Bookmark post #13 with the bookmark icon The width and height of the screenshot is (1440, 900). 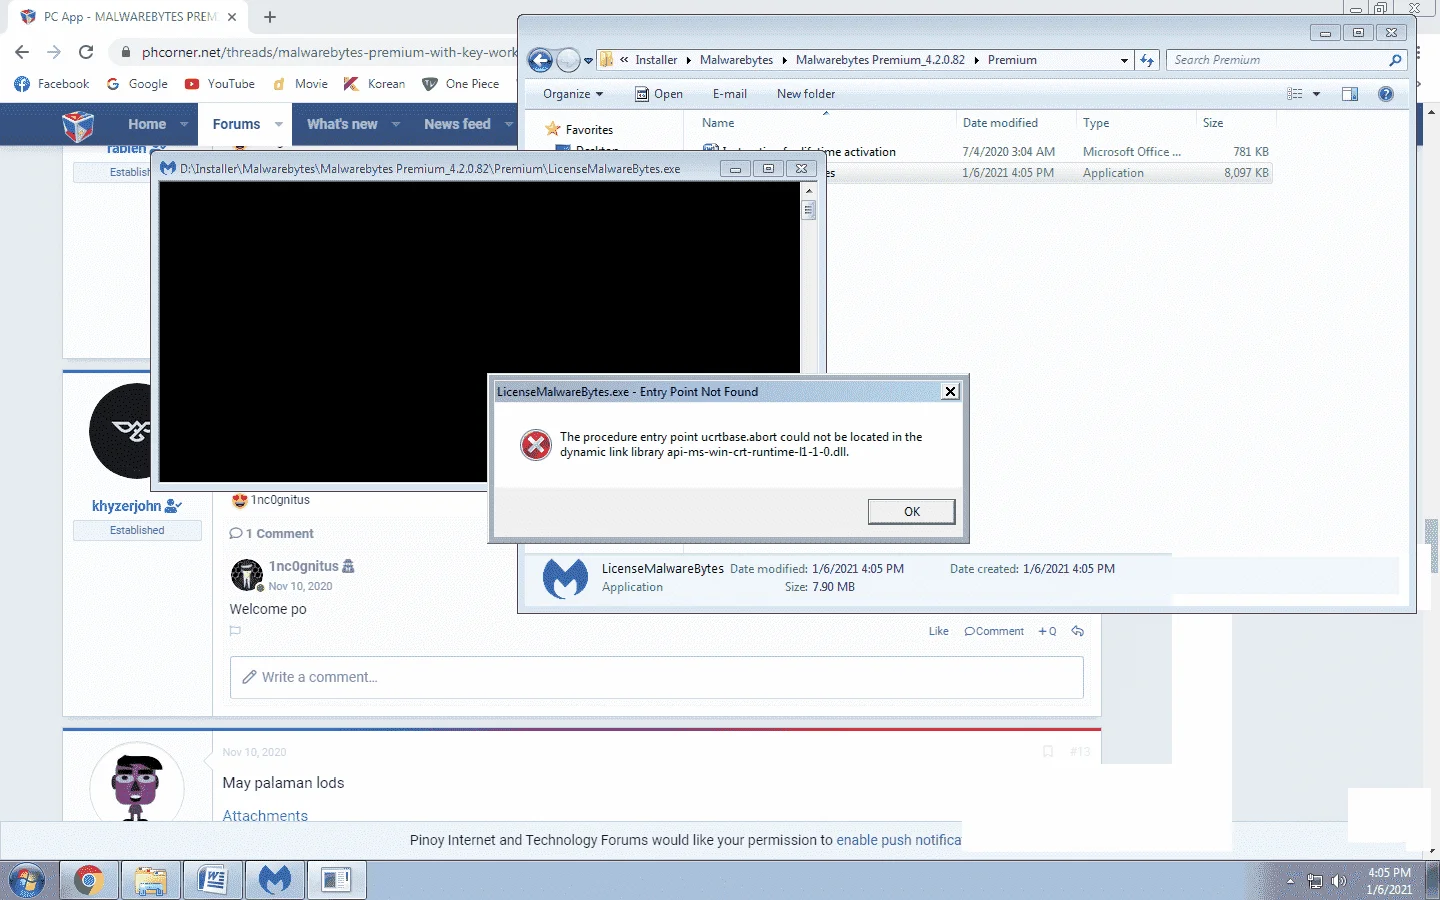1048,752
